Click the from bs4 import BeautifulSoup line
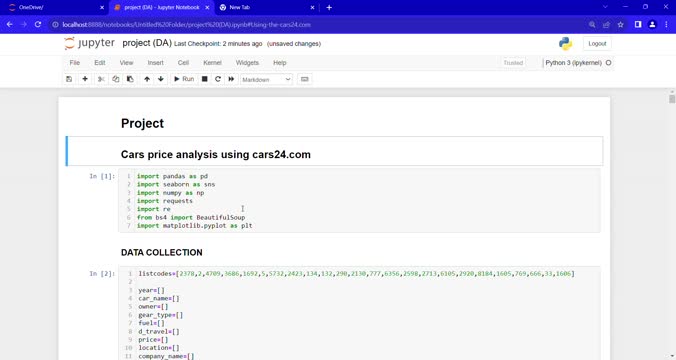Image resolution: width=676 pixels, height=360 pixels. click(191, 218)
